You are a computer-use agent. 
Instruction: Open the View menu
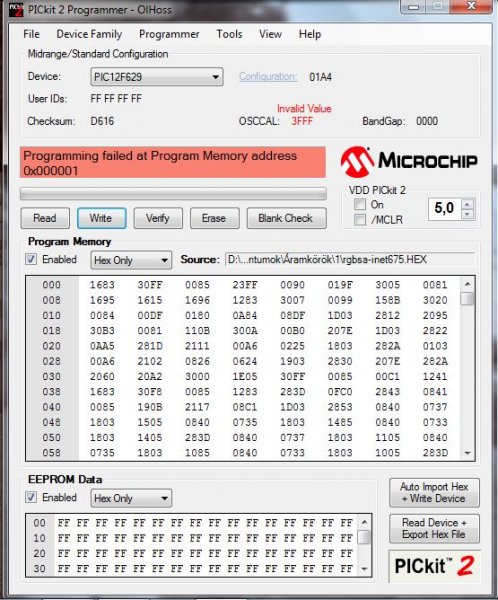[x=270, y=34]
